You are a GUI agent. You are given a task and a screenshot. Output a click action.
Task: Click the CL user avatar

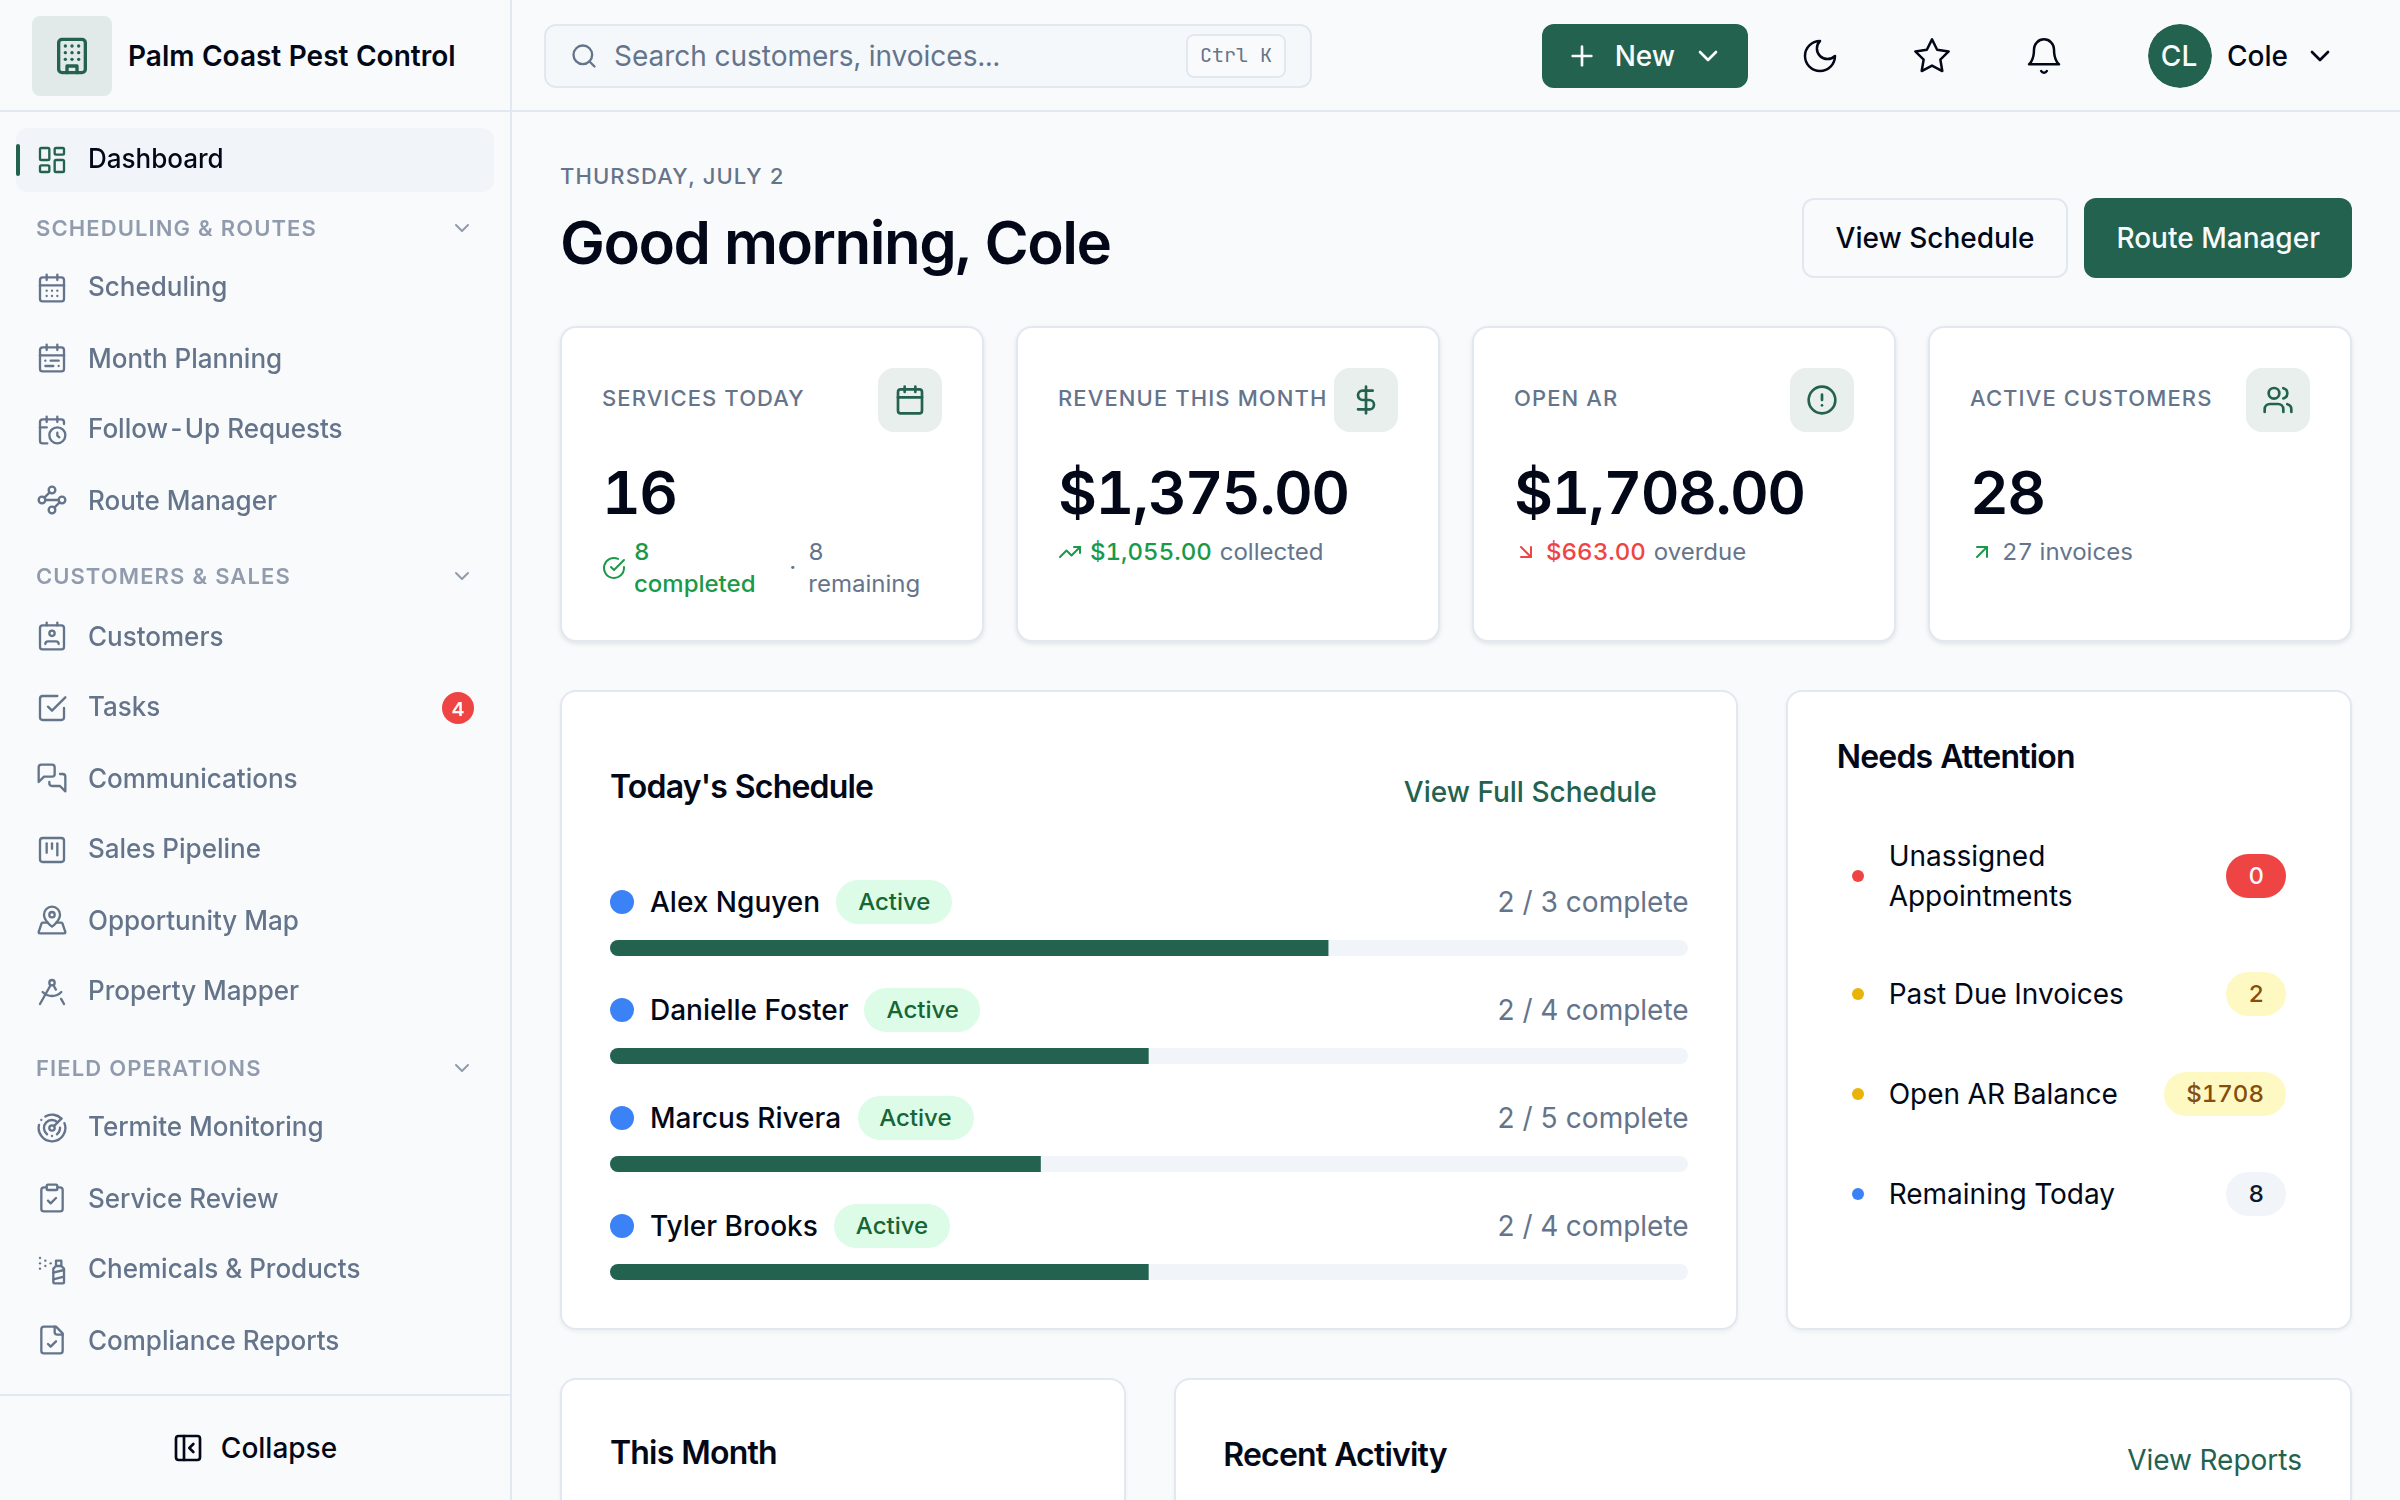(x=2179, y=56)
